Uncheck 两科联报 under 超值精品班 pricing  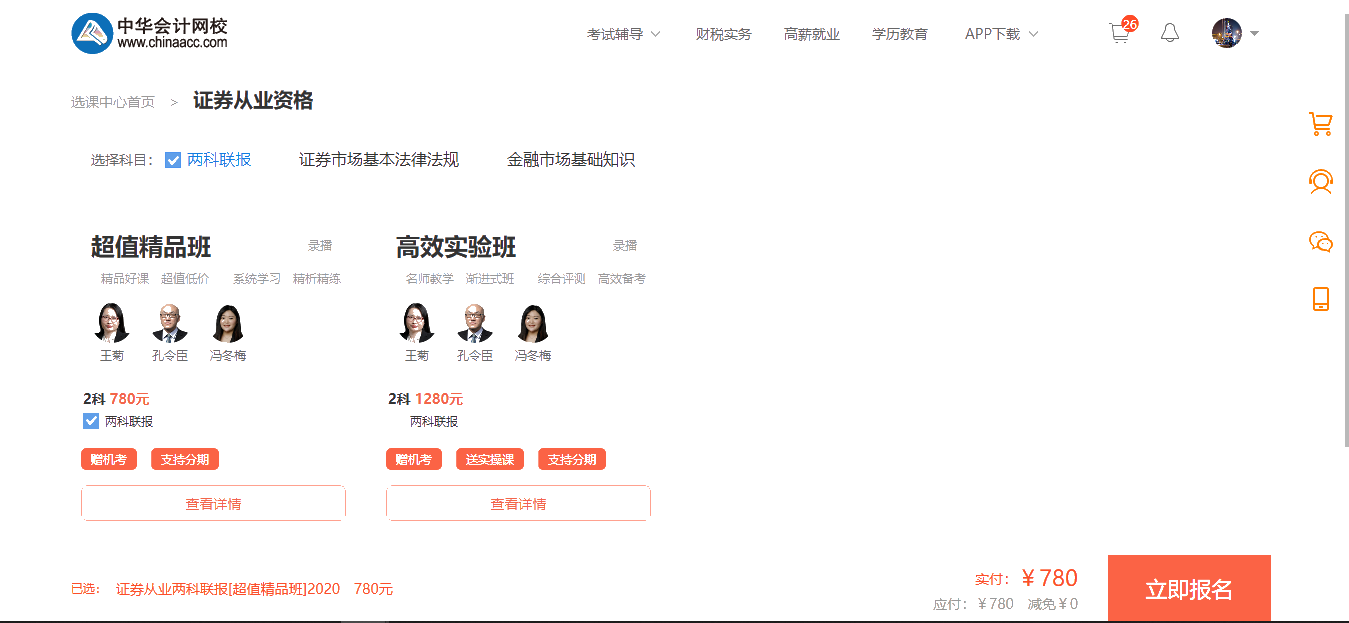click(x=90, y=420)
